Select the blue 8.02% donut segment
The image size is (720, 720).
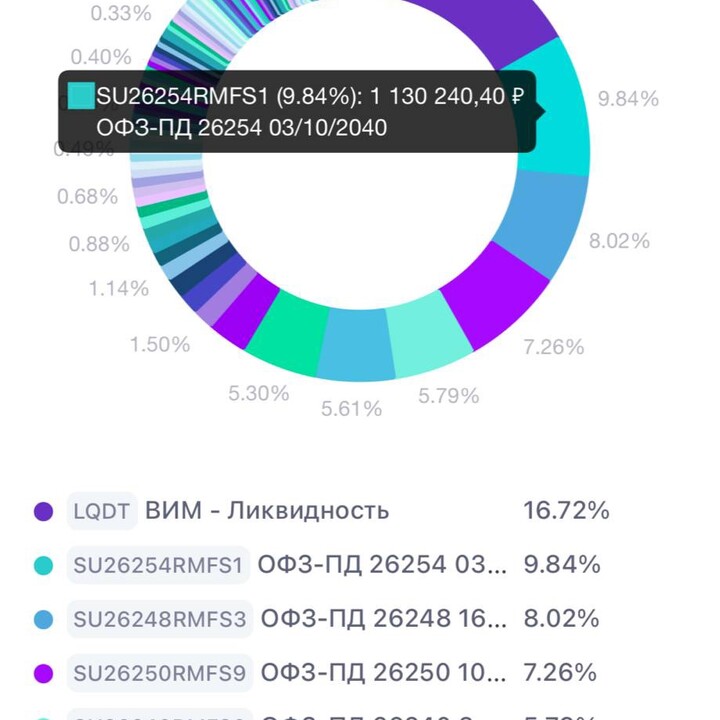tap(541, 225)
